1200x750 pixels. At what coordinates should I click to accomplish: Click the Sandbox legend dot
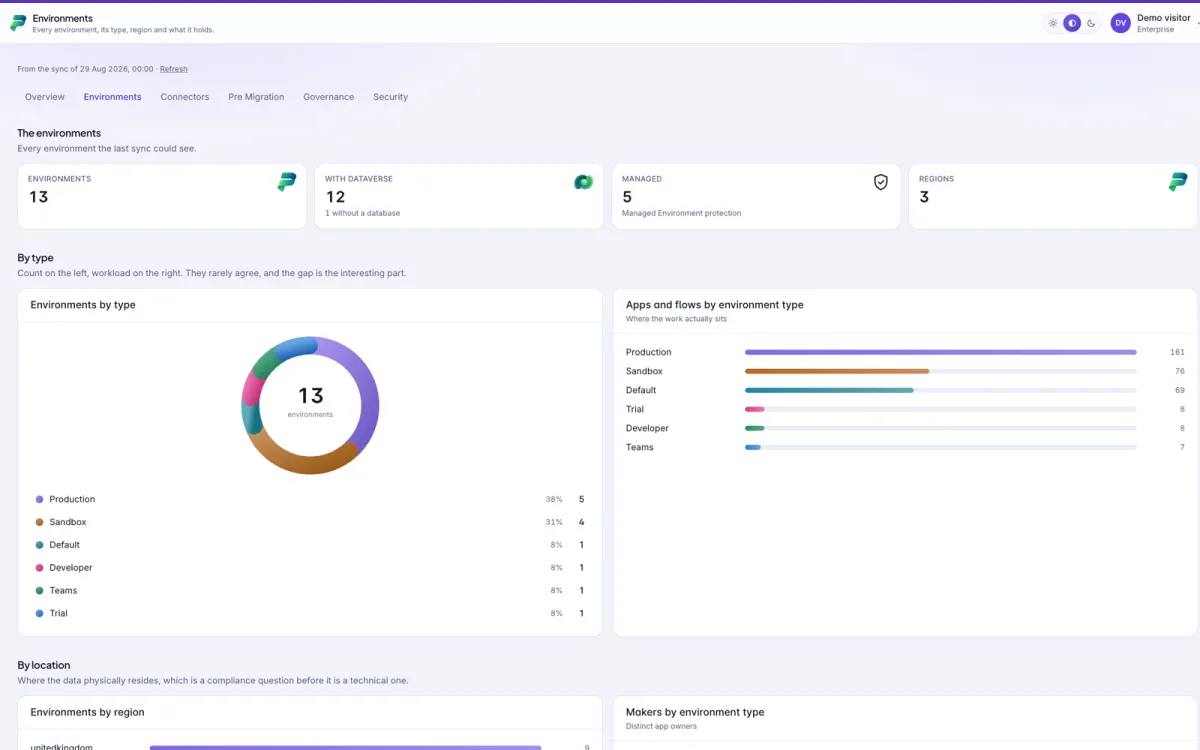point(40,522)
